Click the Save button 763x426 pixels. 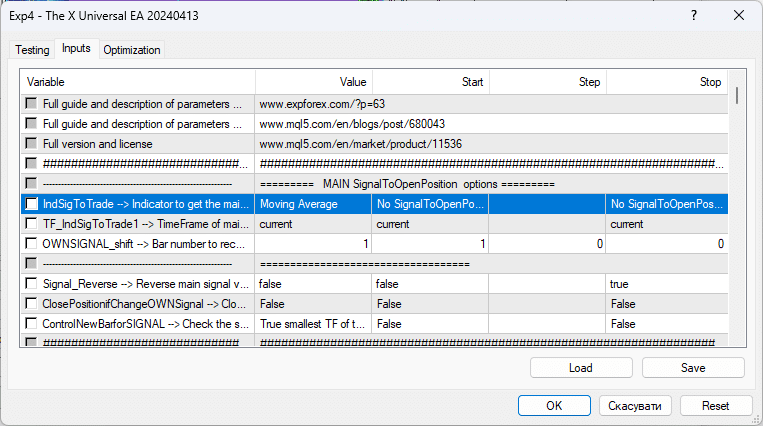click(x=693, y=368)
